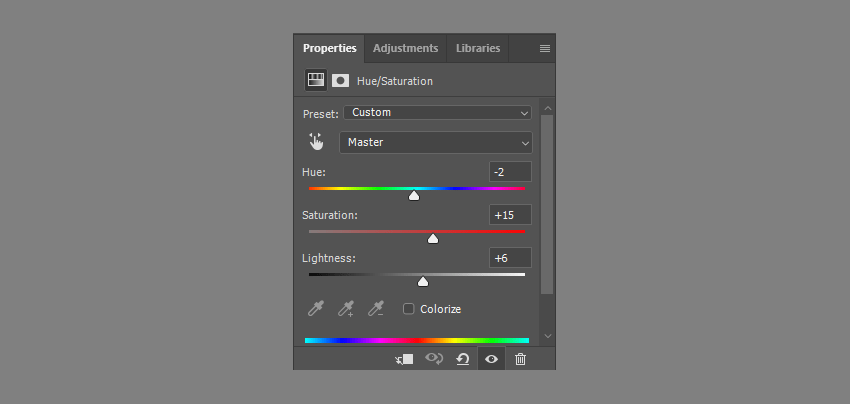The width and height of the screenshot is (850, 404).
Task: Click the Lightness value field
Action: point(510,258)
